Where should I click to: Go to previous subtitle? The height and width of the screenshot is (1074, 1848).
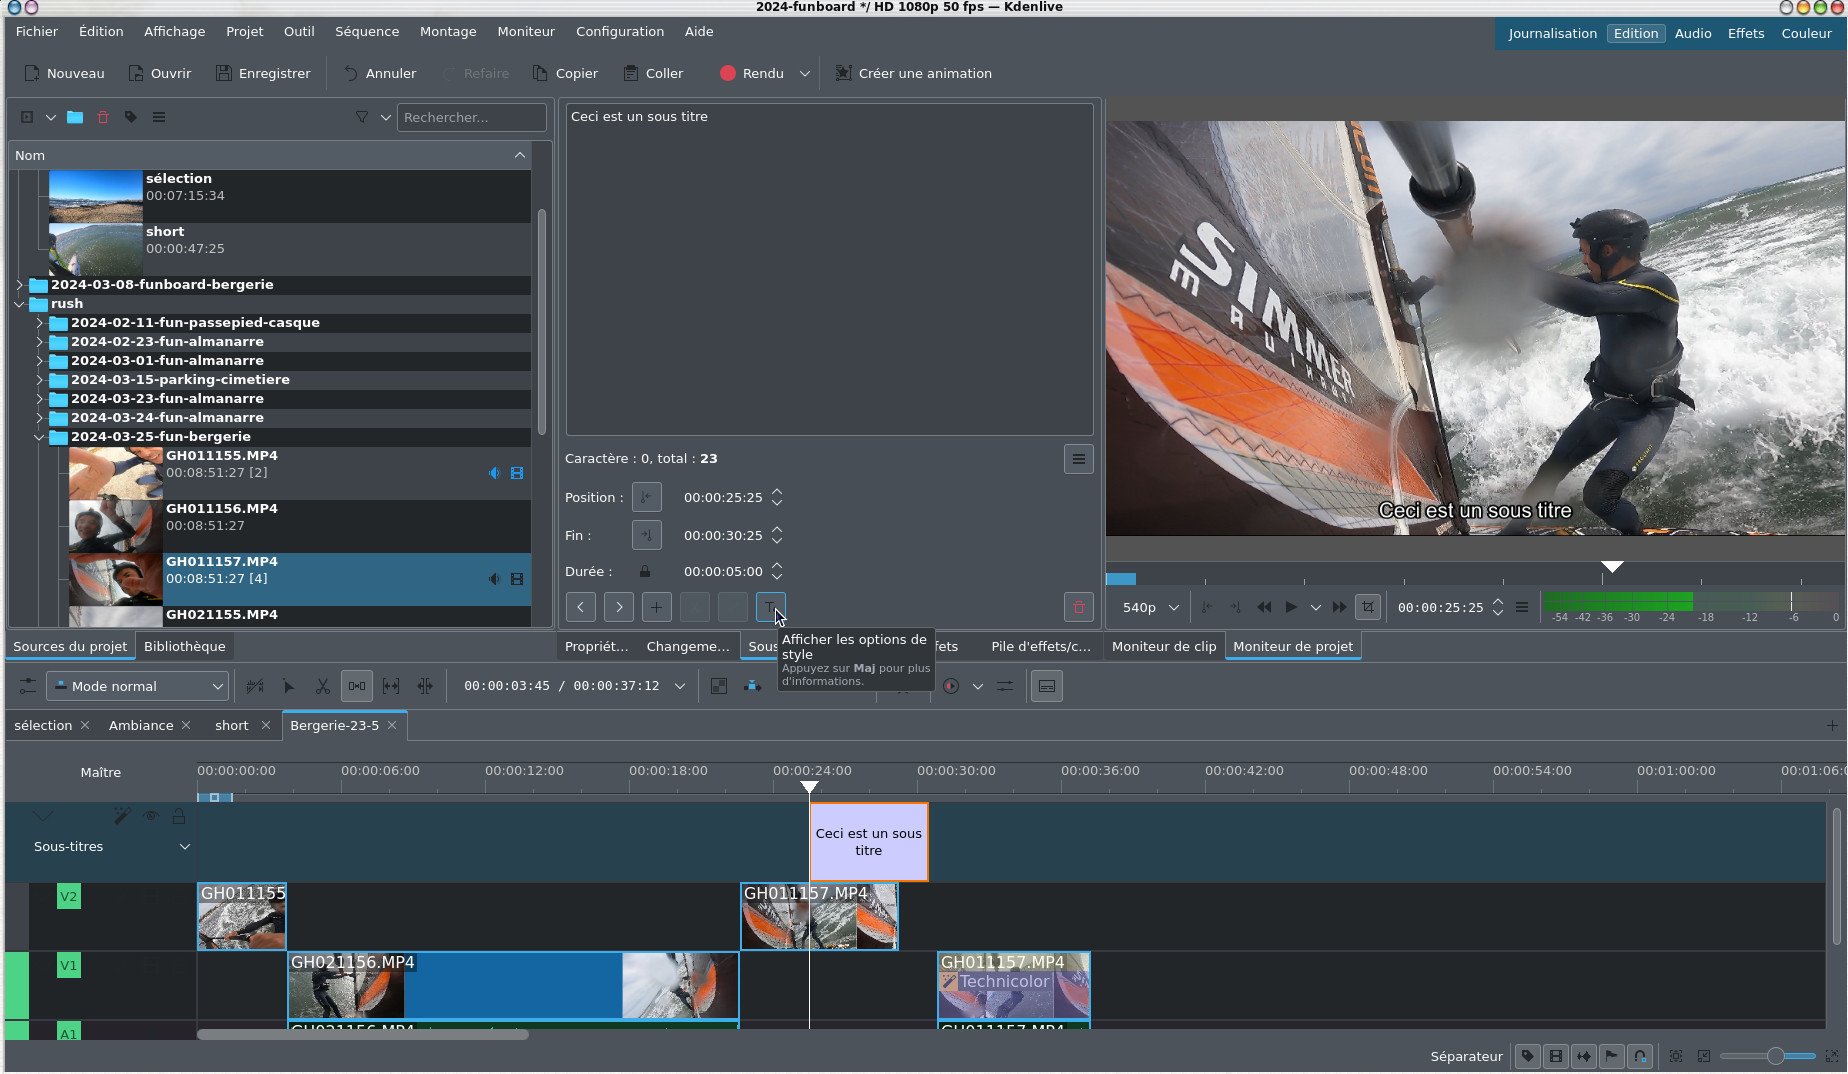tap(580, 607)
